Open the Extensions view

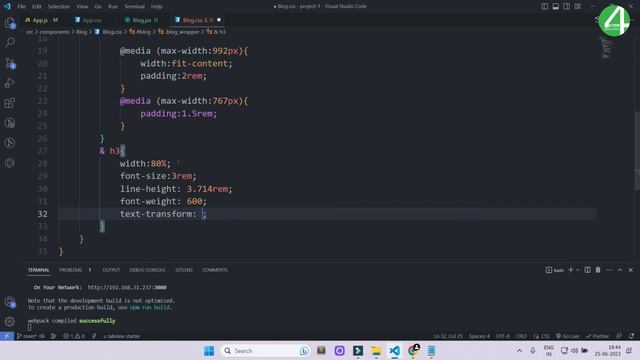10,103
